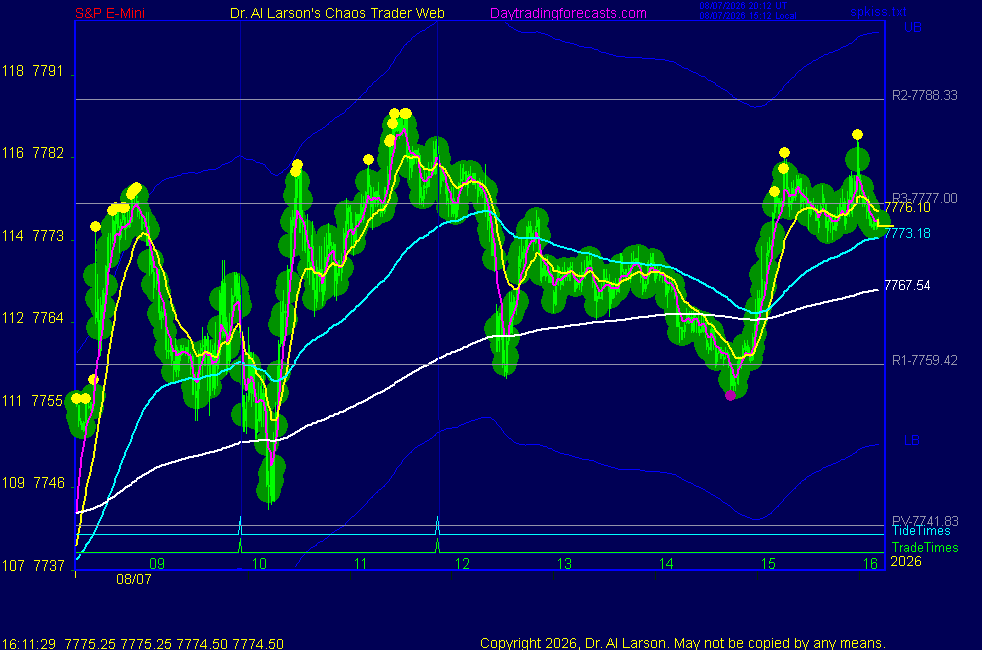Click the R1-7759.42 level label
The image size is (982, 650).
[x=924, y=360]
